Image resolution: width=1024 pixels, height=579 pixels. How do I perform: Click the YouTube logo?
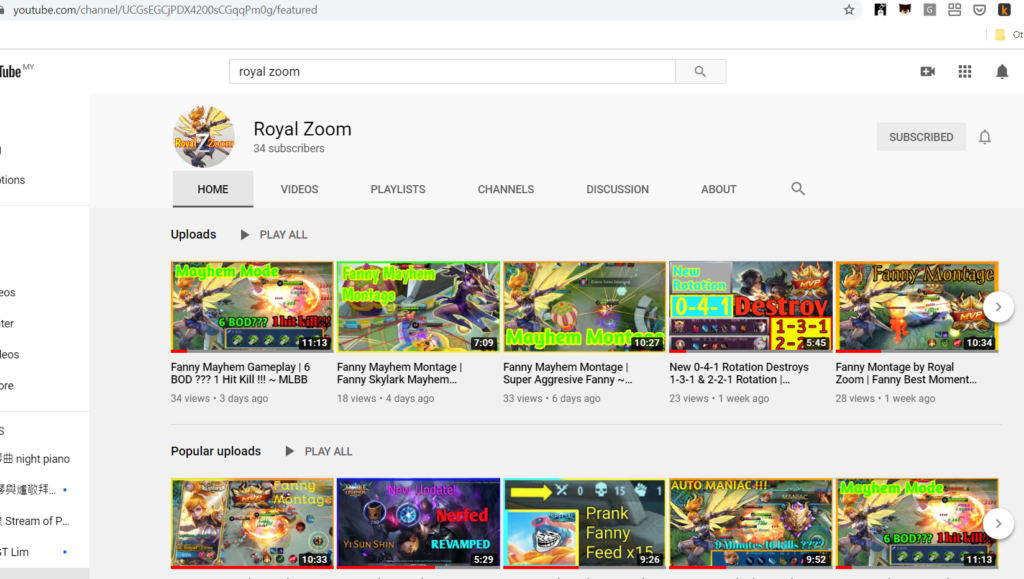click(x=12, y=71)
